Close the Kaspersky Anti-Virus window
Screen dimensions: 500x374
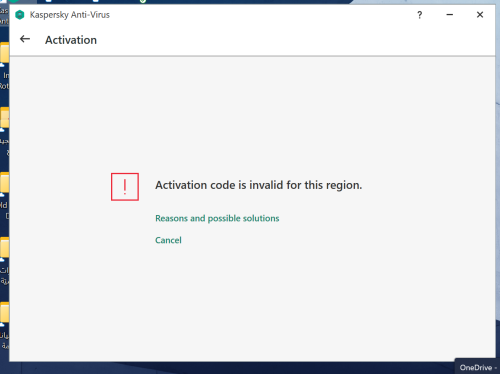click(480, 15)
